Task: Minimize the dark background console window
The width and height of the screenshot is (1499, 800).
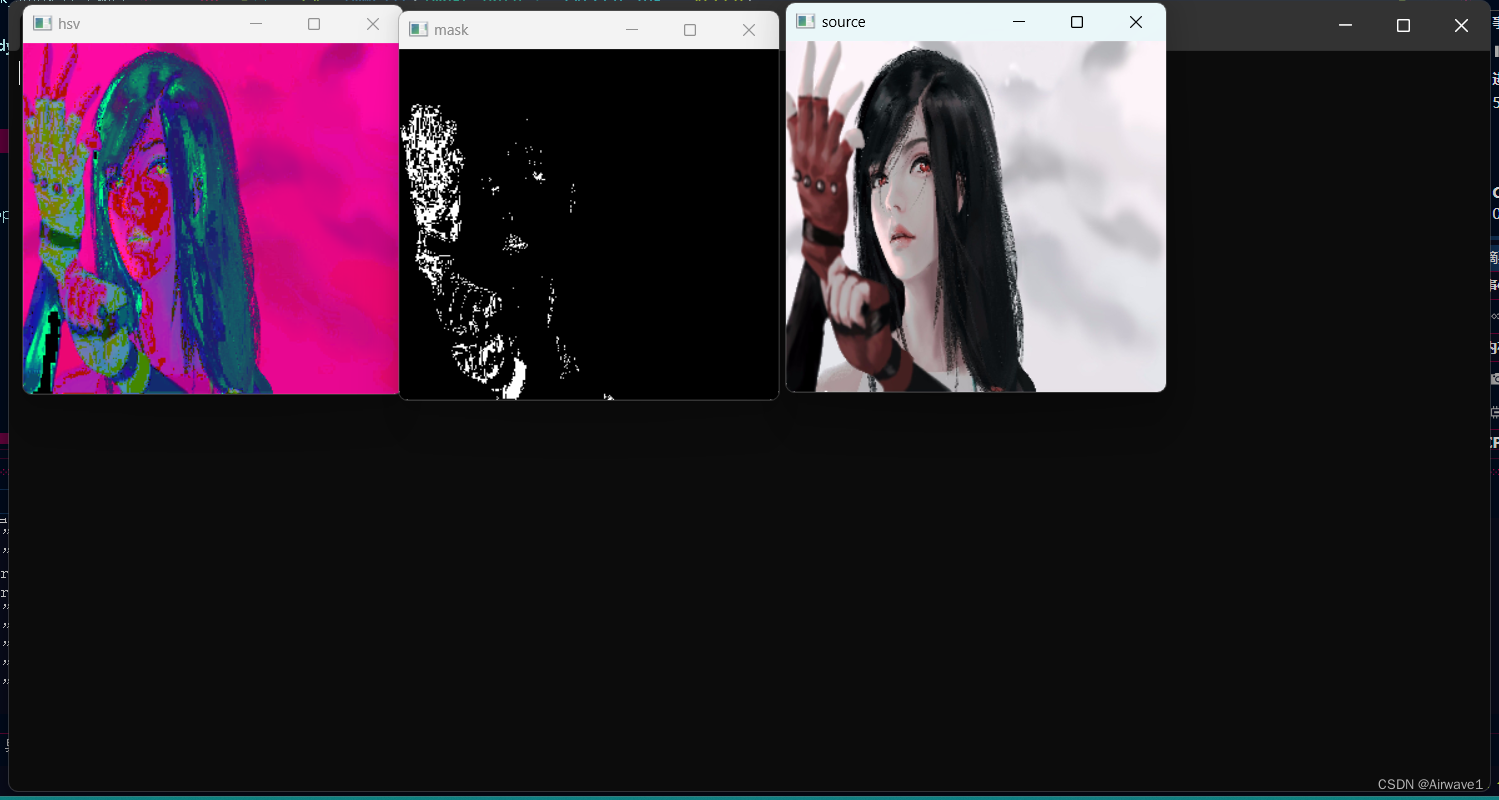Action: pos(1345,26)
